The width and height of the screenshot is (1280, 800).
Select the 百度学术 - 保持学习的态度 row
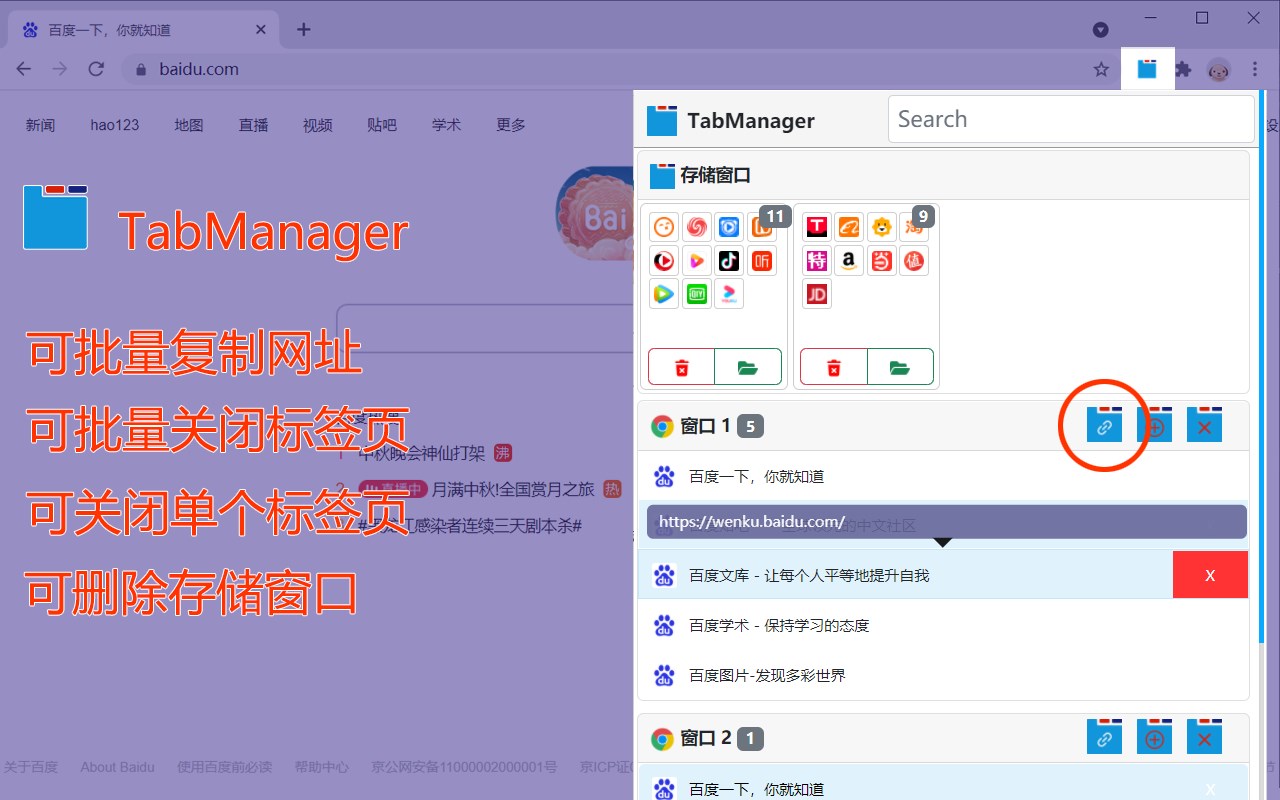pos(943,625)
